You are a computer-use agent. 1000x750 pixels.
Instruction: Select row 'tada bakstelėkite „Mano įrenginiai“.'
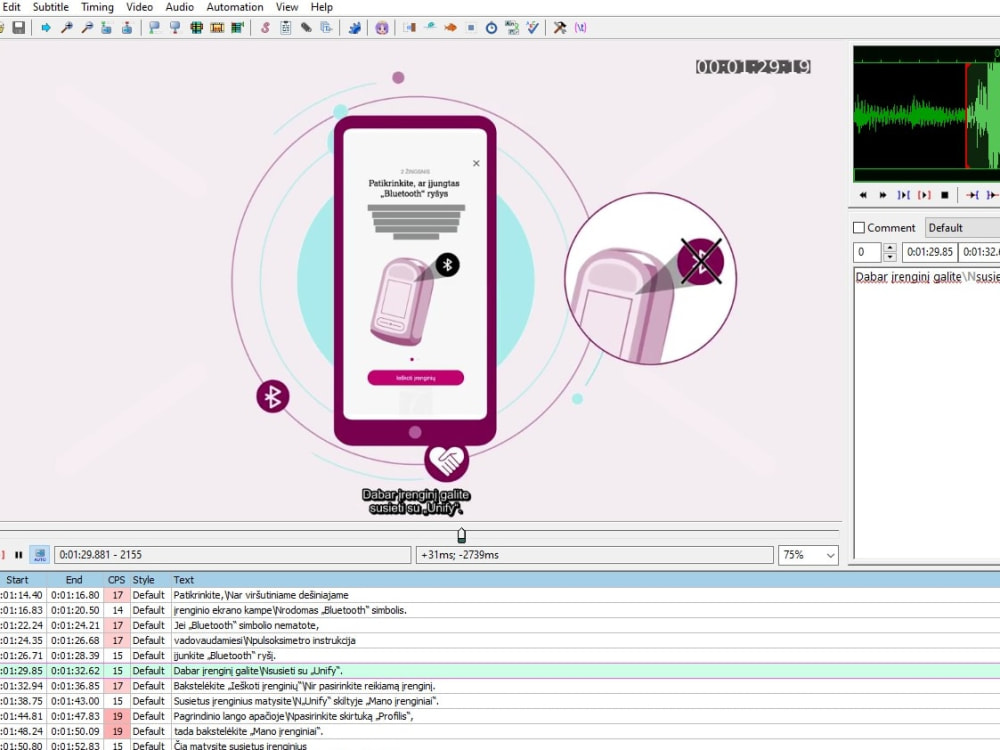click(x=500, y=732)
